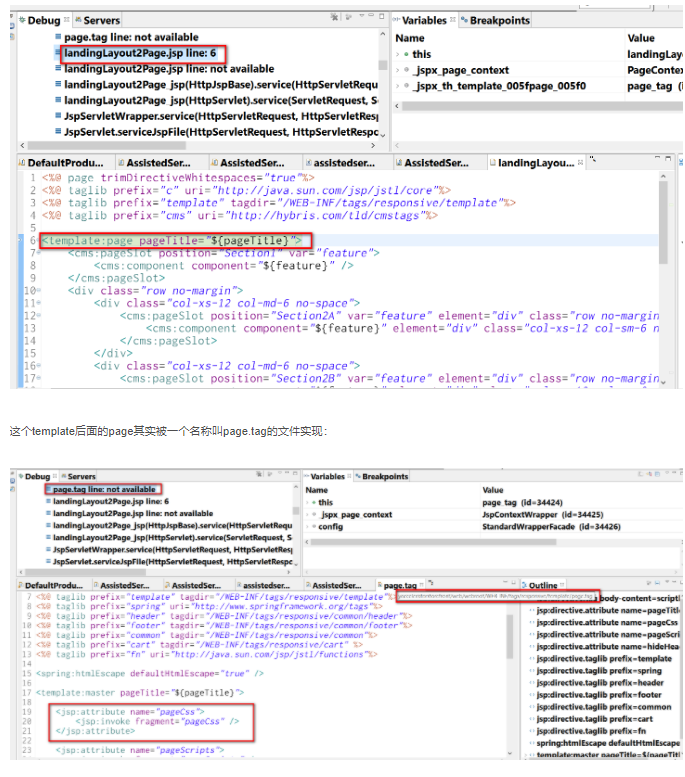The width and height of the screenshot is (685, 777).
Task: Open view menu arrow in first Debug view
Action: pyautogui.click(x=362, y=16)
